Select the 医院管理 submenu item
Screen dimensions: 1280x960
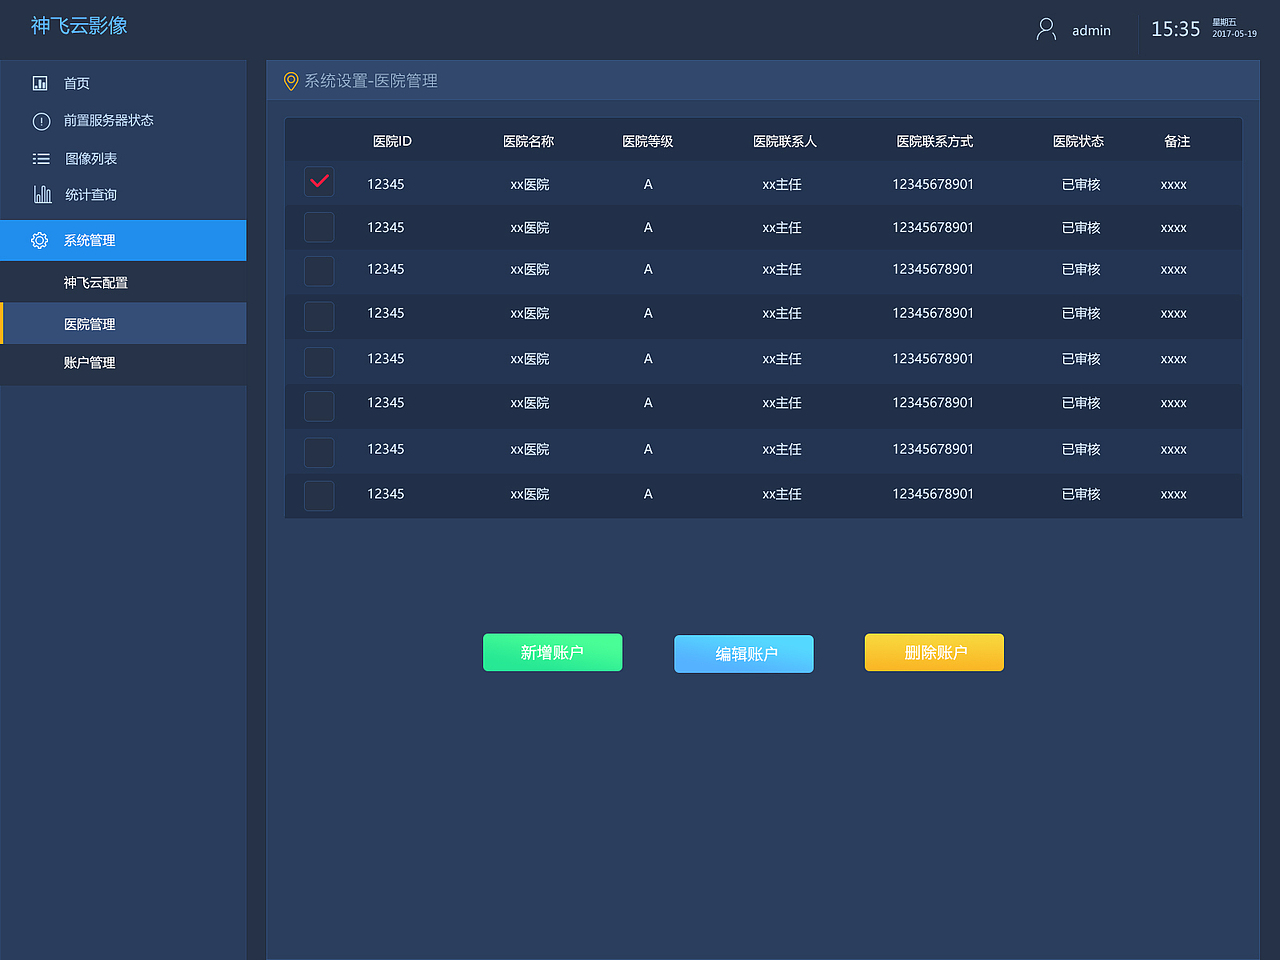[x=123, y=324]
